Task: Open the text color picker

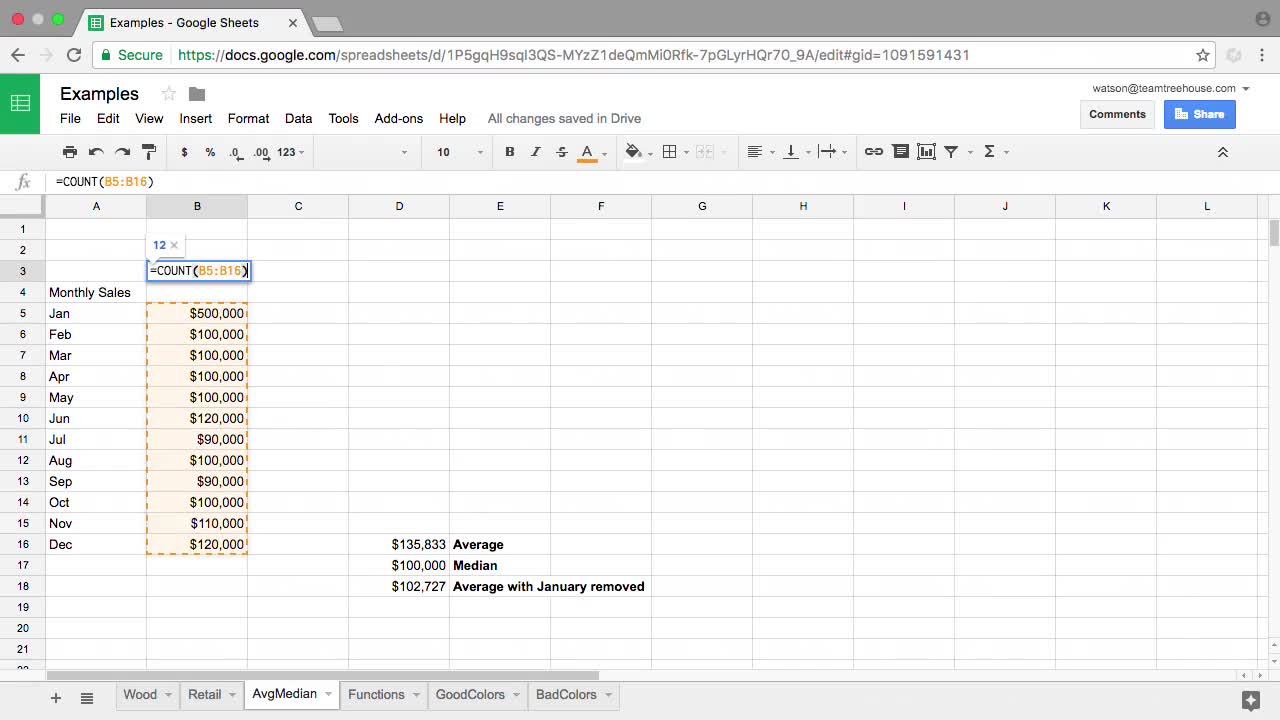Action: [x=587, y=152]
